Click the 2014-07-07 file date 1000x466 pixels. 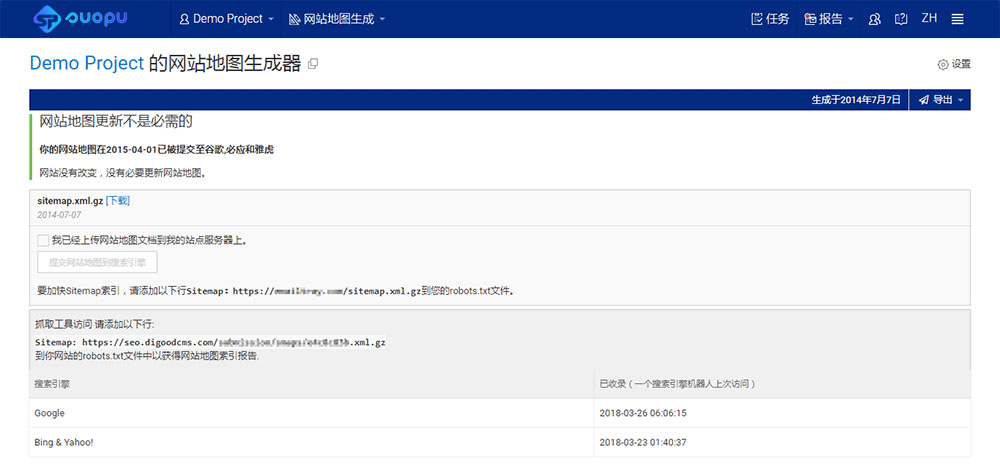[59, 215]
